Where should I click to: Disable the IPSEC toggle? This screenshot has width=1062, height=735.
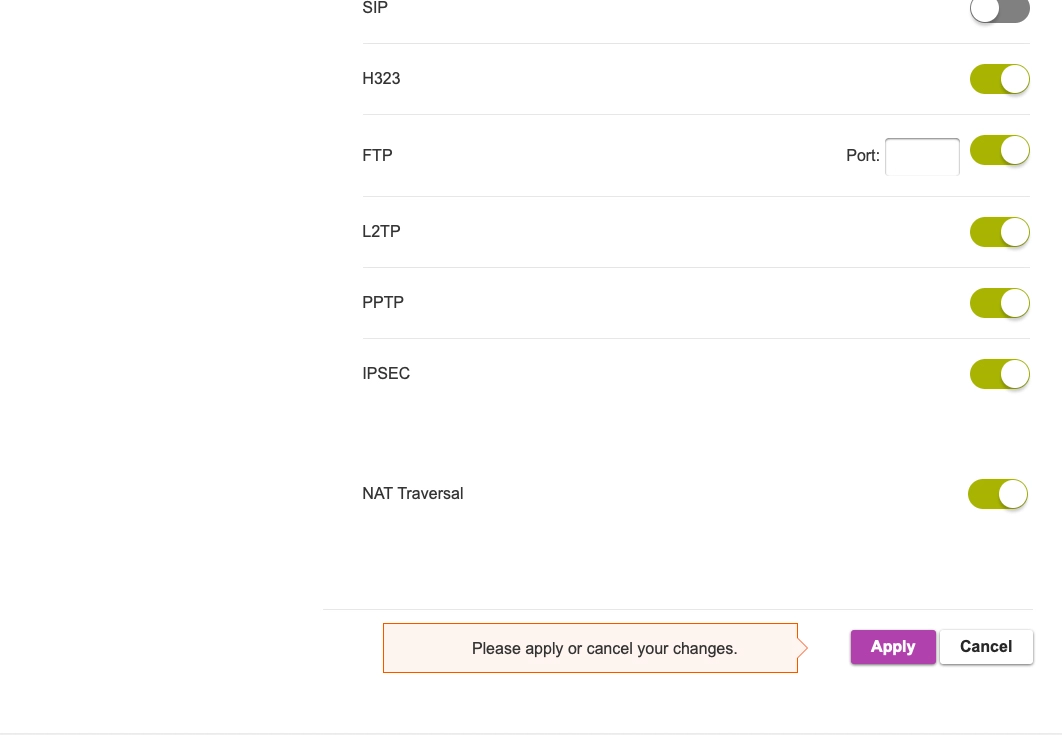(x=999, y=373)
